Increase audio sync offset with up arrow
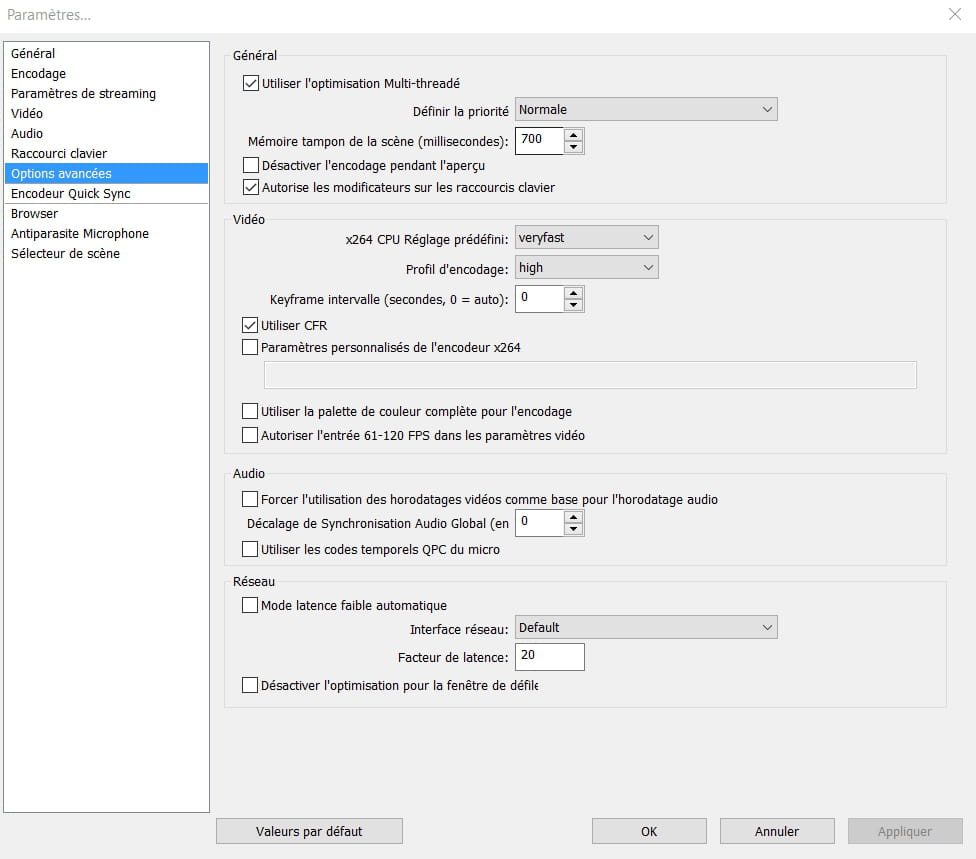The height and width of the screenshot is (859, 976). click(x=573, y=517)
